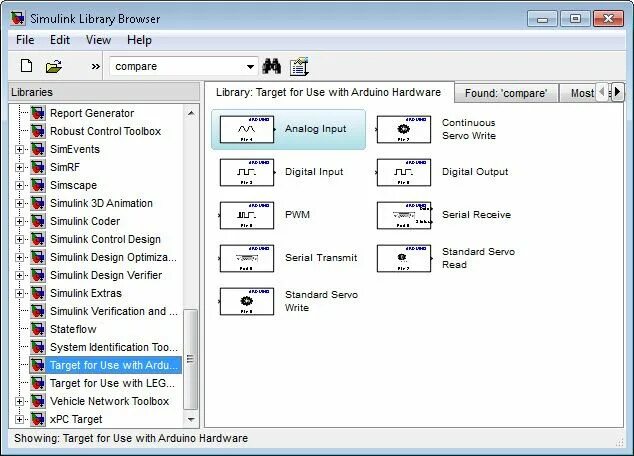Switch to the Found: 'compare' tab
This screenshot has width=634, height=456.
[506, 93]
